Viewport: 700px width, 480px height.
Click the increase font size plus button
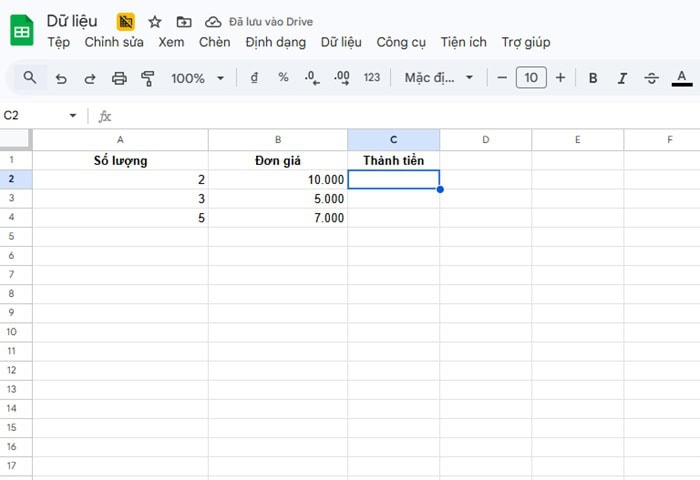tap(560, 78)
